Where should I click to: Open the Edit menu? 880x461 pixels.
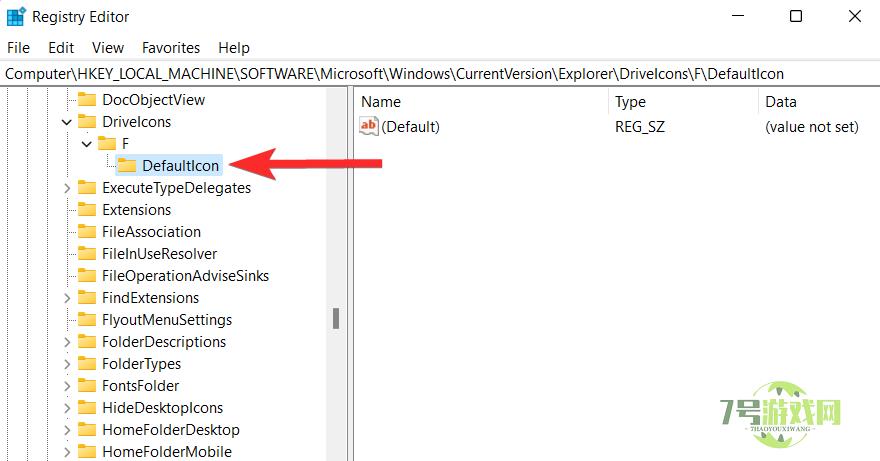[61, 48]
